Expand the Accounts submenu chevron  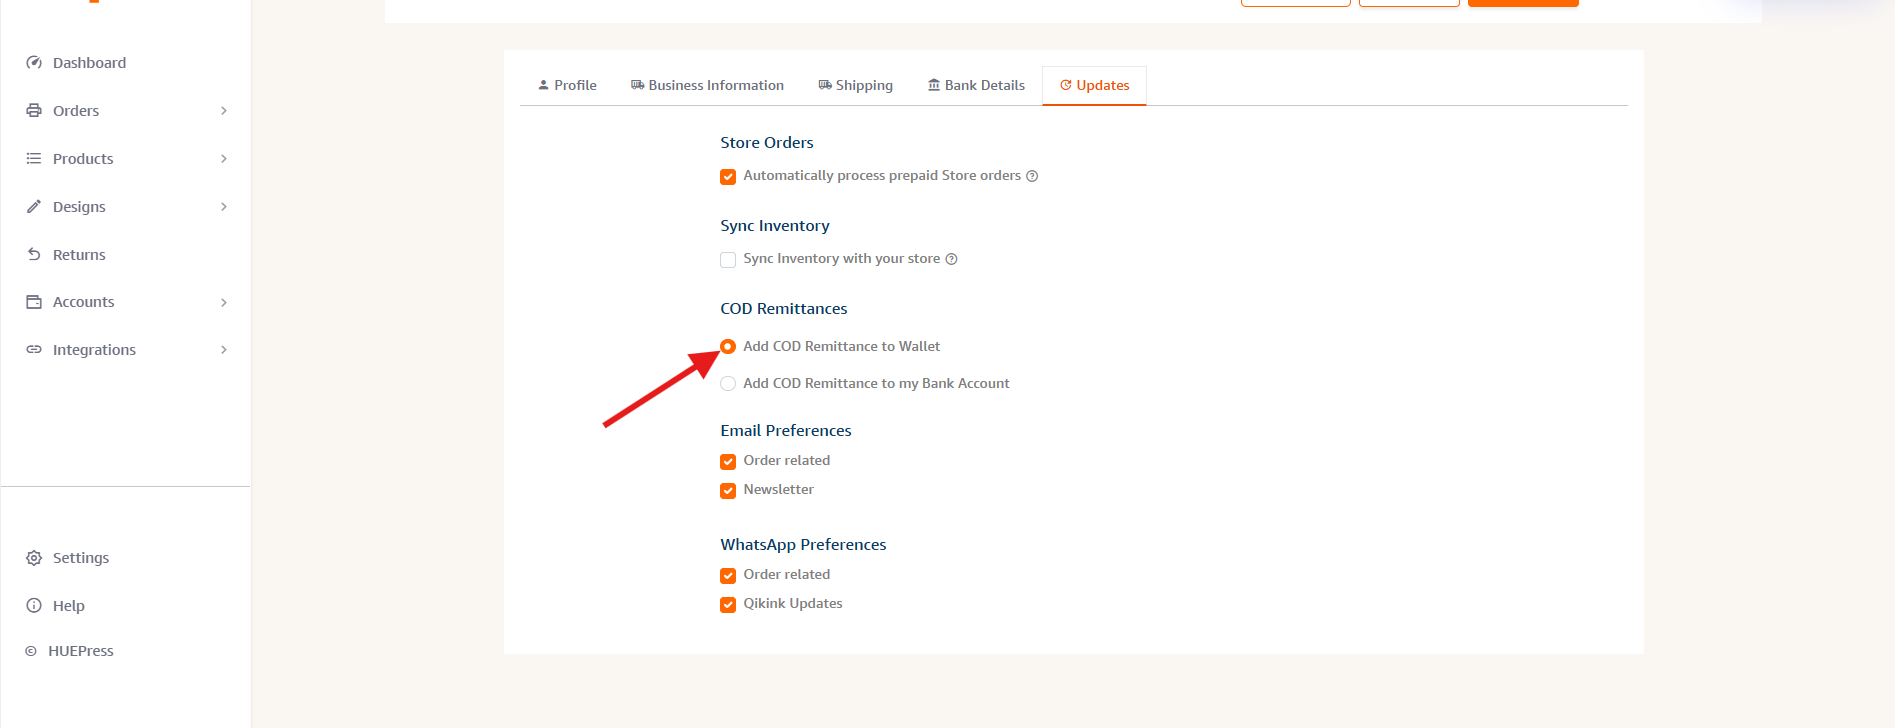click(x=224, y=302)
